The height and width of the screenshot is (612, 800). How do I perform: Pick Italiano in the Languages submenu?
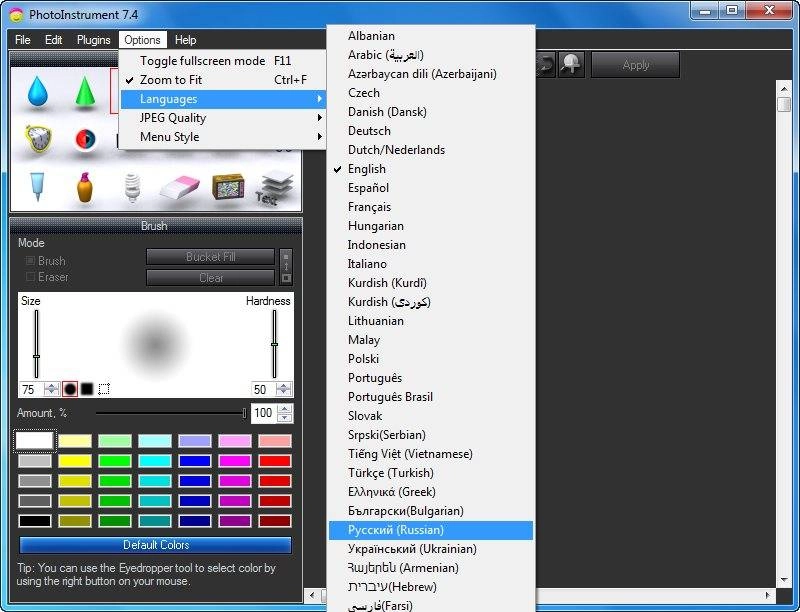pyautogui.click(x=431, y=264)
